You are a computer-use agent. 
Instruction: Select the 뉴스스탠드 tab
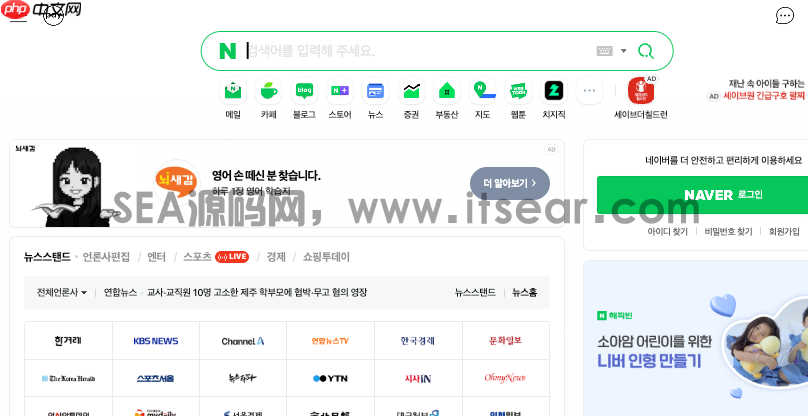tap(47, 257)
